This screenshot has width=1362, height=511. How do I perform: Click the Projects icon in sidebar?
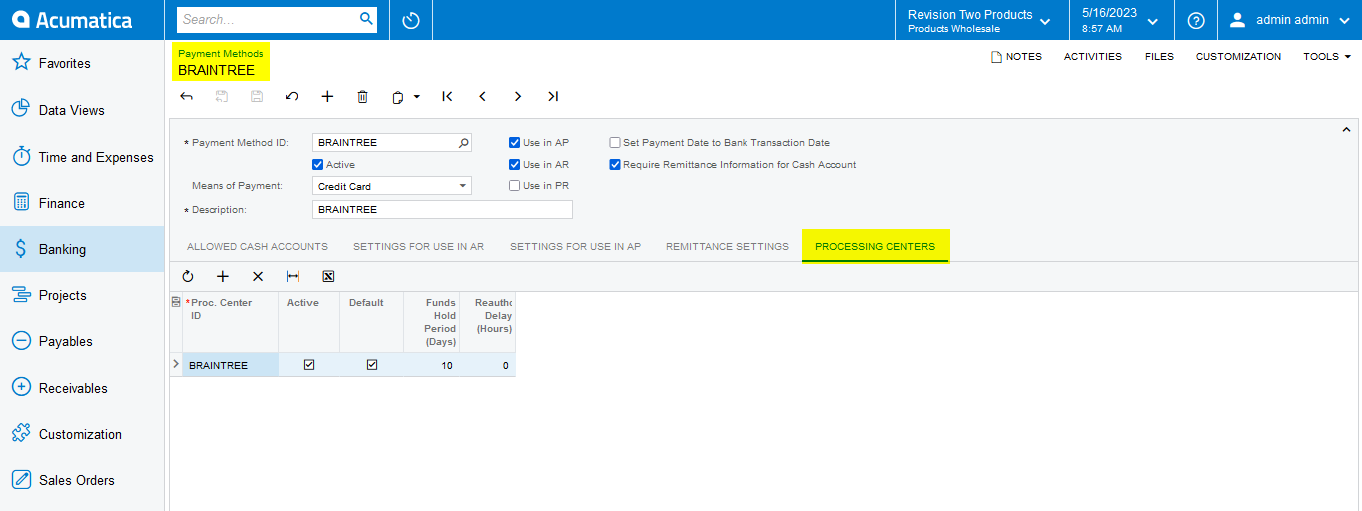coord(21,295)
